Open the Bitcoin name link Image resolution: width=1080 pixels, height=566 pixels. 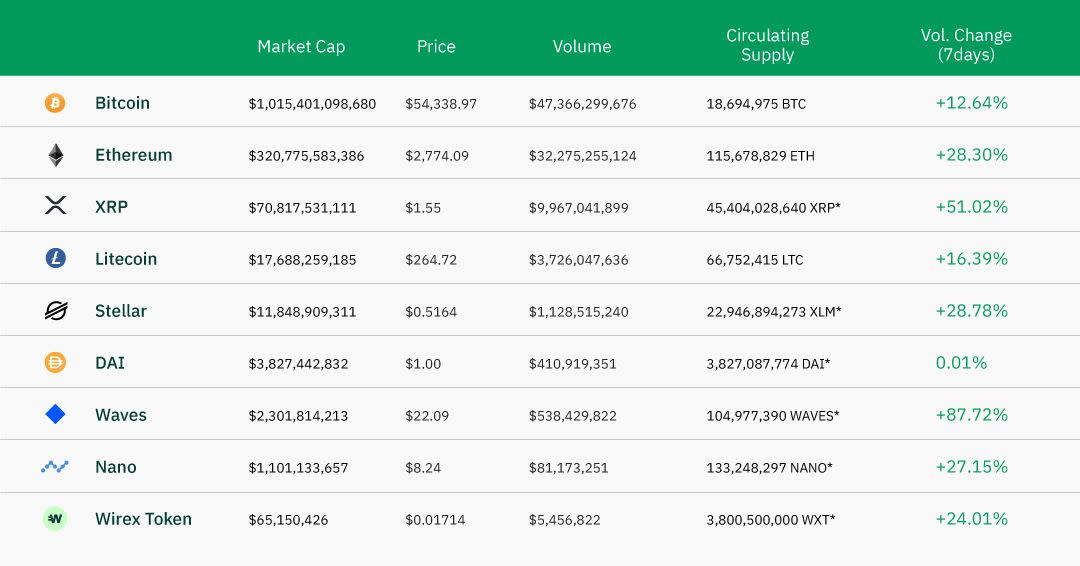pyautogui.click(x=122, y=103)
